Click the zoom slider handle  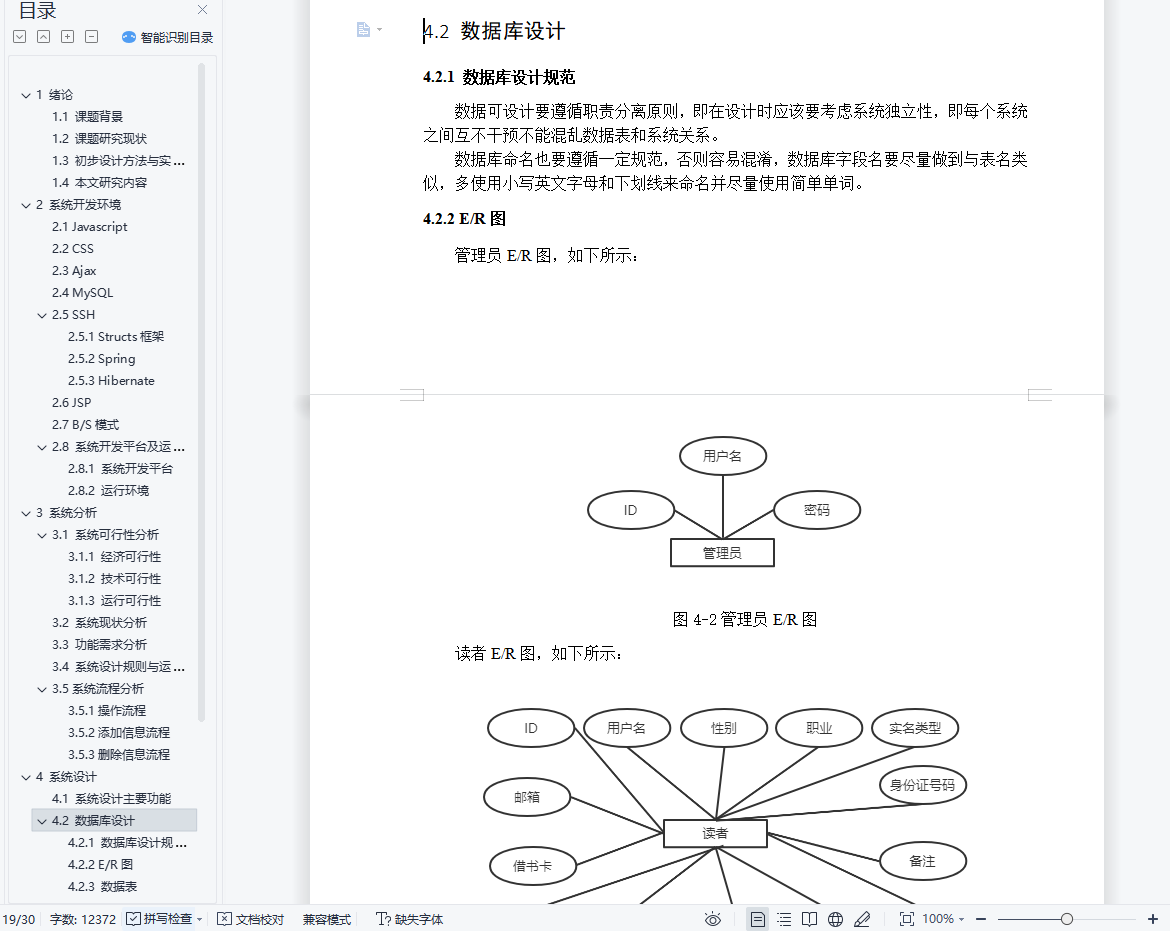click(1067, 919)
